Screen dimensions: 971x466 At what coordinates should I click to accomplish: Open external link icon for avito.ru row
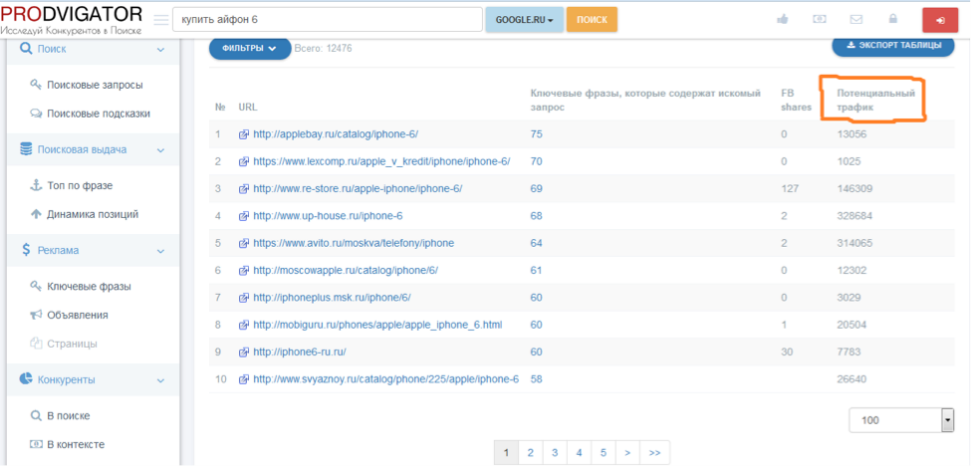click(243, 243)
